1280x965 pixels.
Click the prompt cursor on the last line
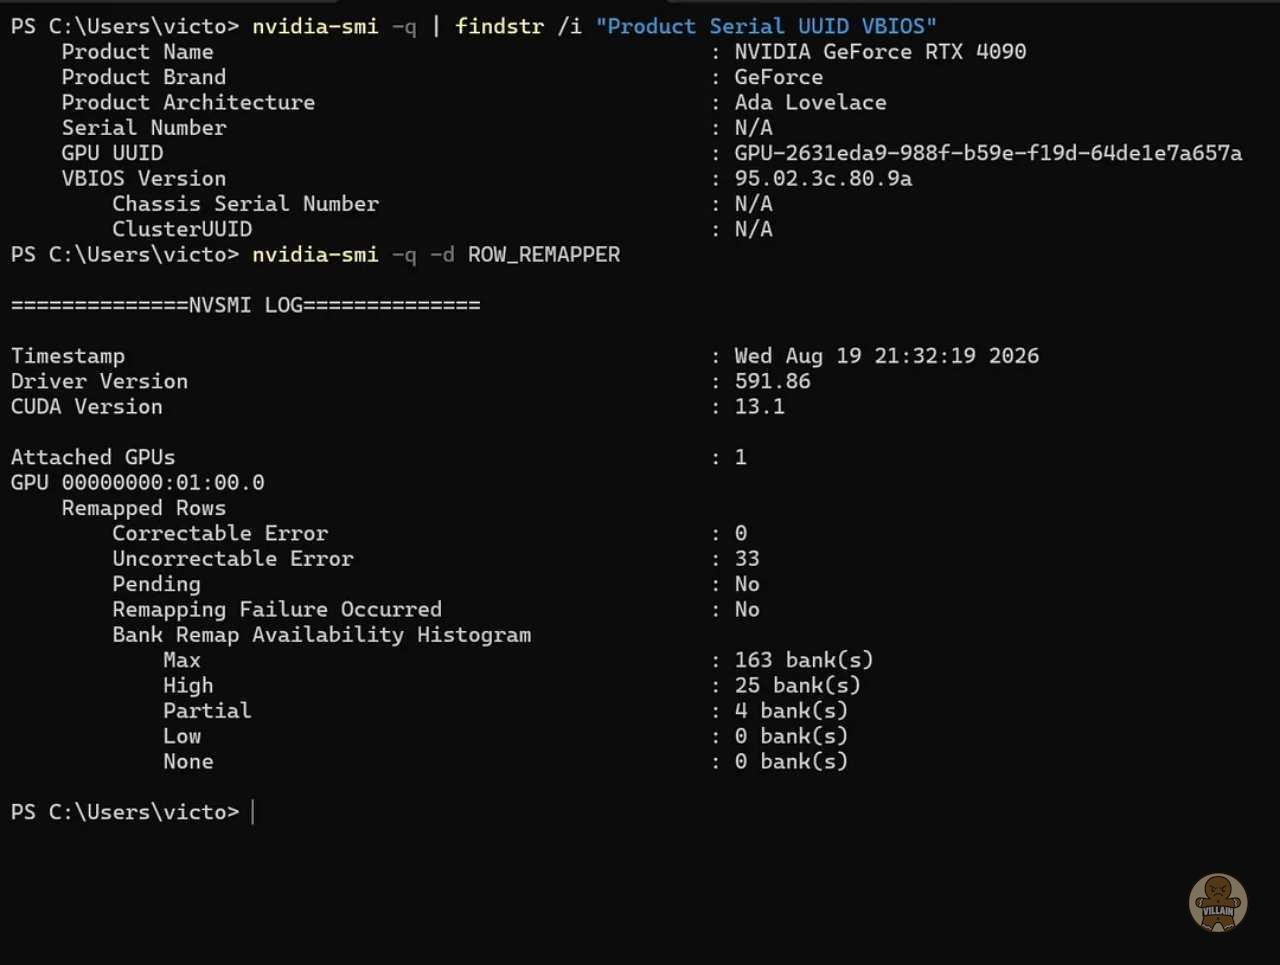pos(252,812)
